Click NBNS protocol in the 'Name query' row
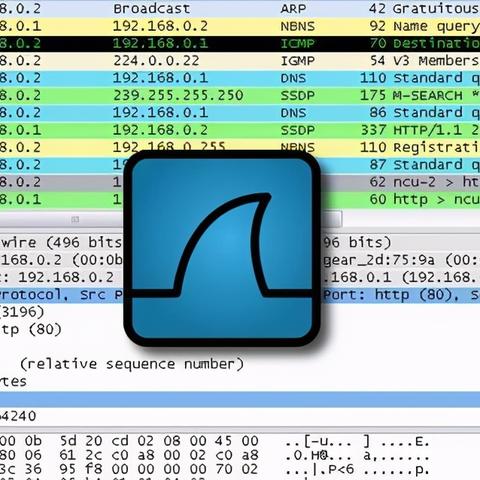 point(297,26)
